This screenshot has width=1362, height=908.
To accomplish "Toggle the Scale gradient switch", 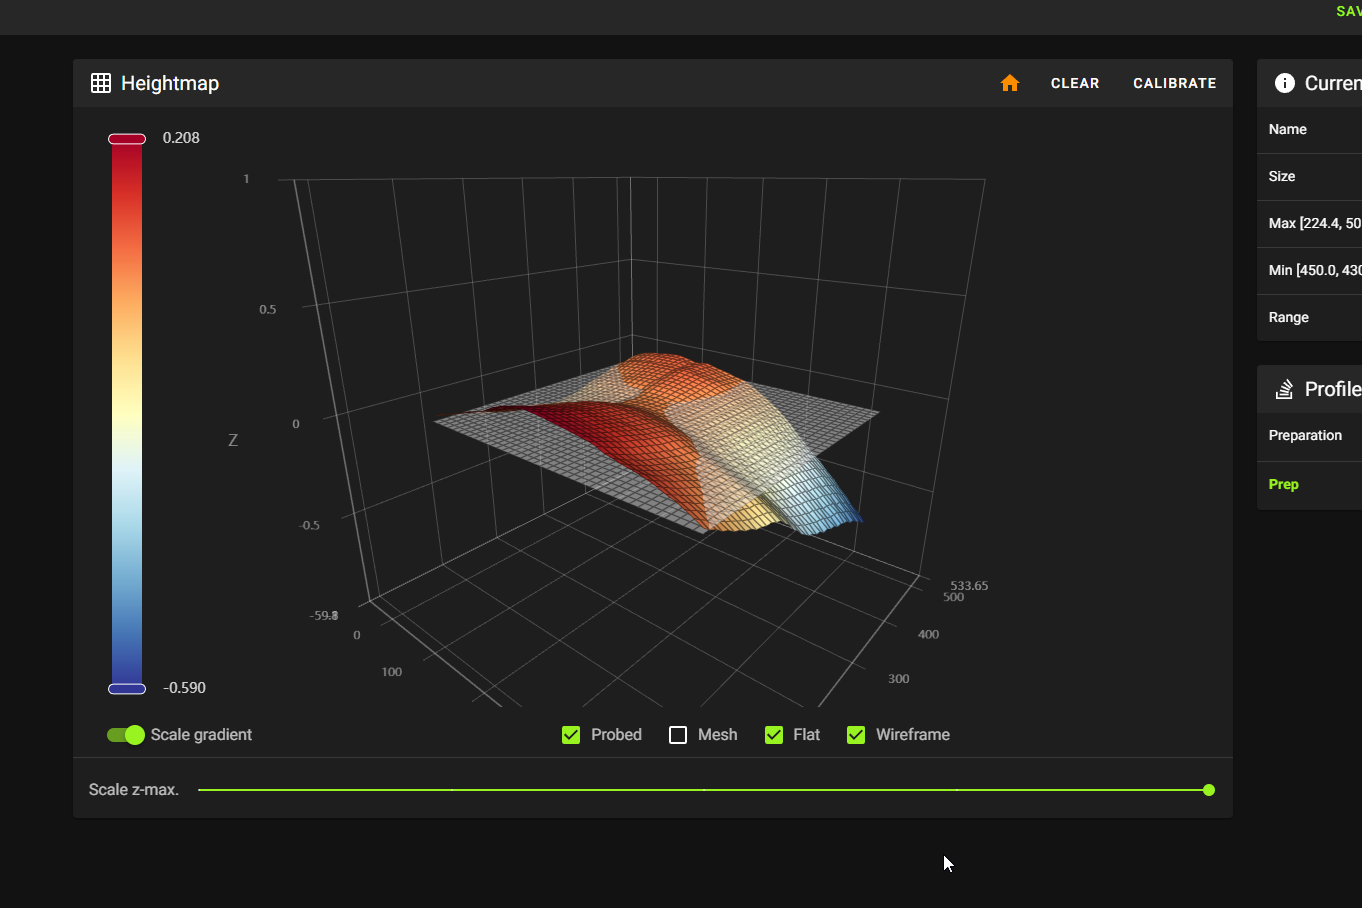I will pos(126,735).
